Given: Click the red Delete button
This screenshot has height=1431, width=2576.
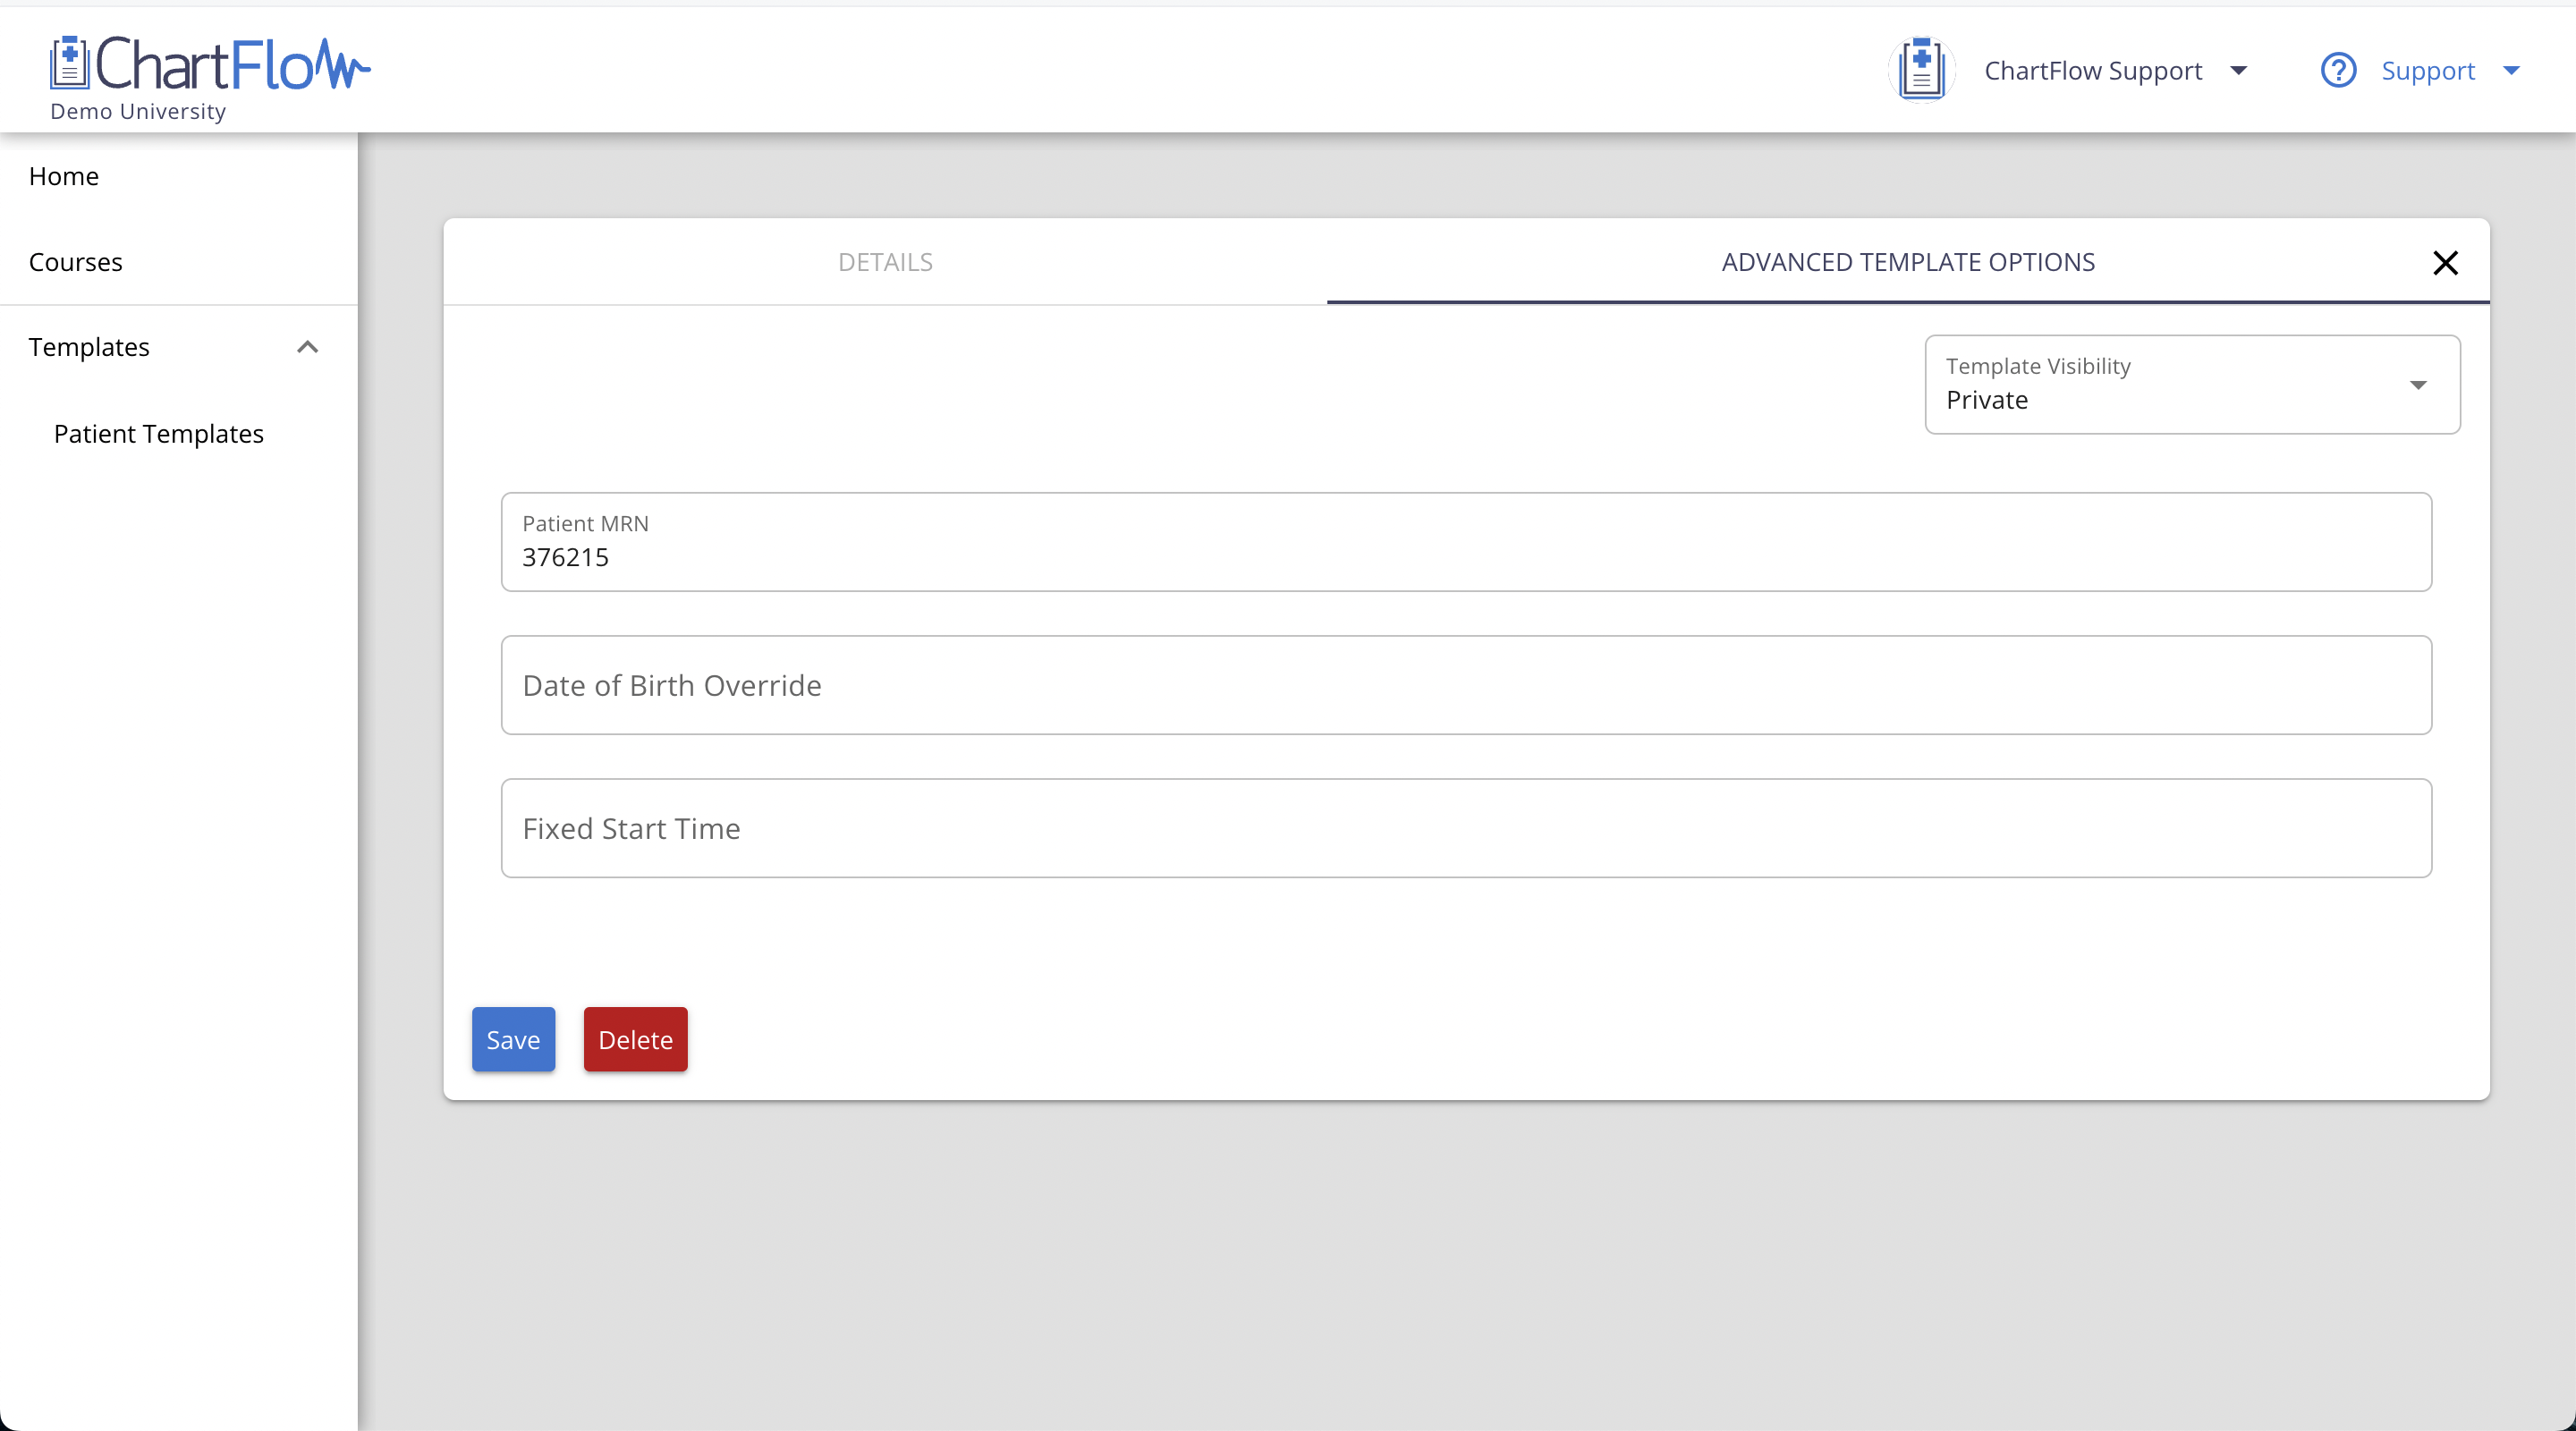Looking at the screenshot, I should [x=634, y=1039].
